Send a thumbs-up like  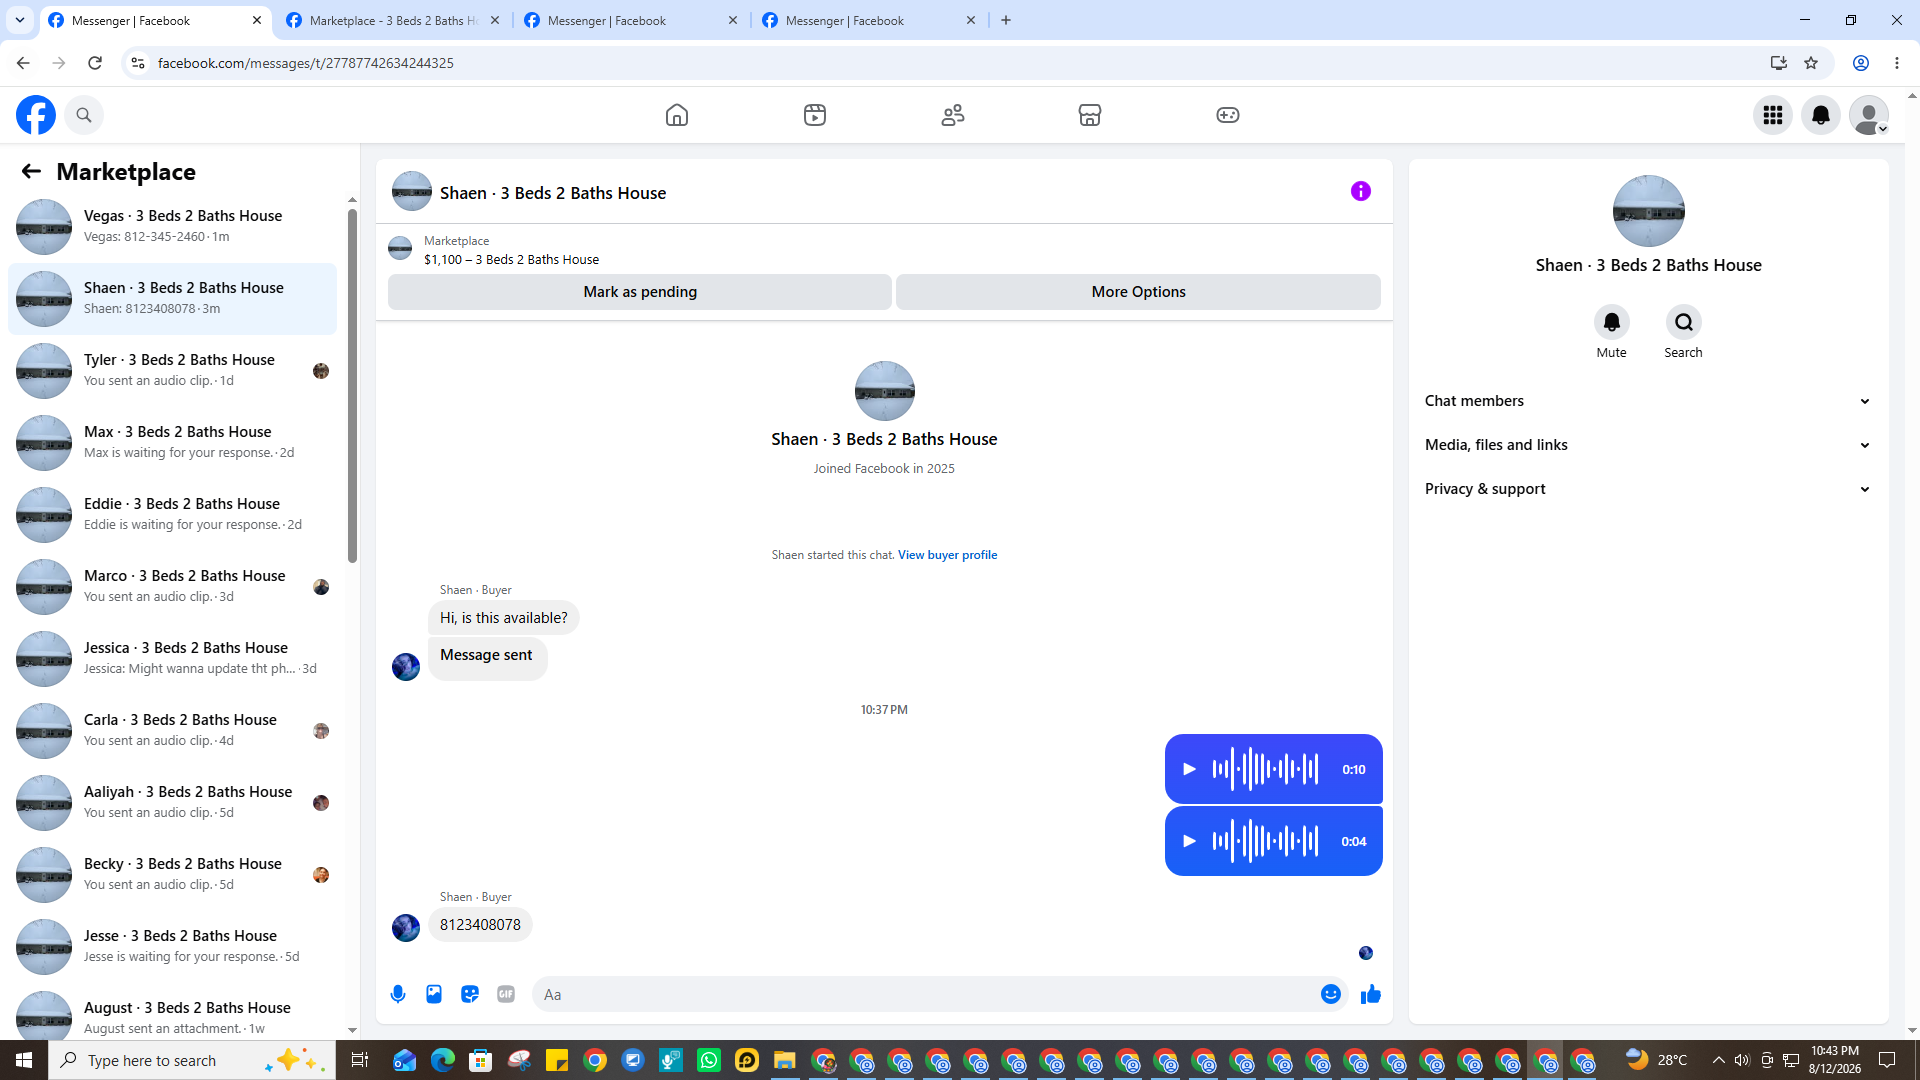click(1371, 994)
